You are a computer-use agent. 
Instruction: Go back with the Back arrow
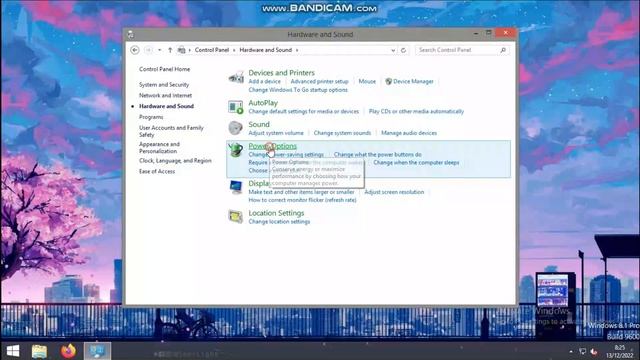pyautogui.click(x=135, y=50)
